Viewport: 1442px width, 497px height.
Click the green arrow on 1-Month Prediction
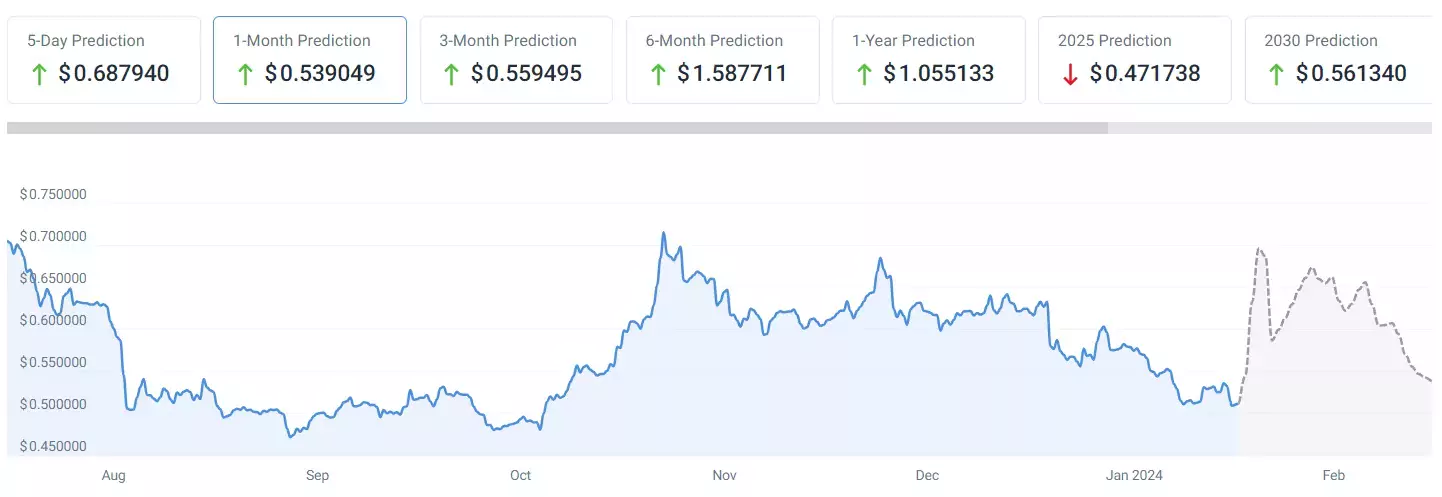tap(244, 74)
